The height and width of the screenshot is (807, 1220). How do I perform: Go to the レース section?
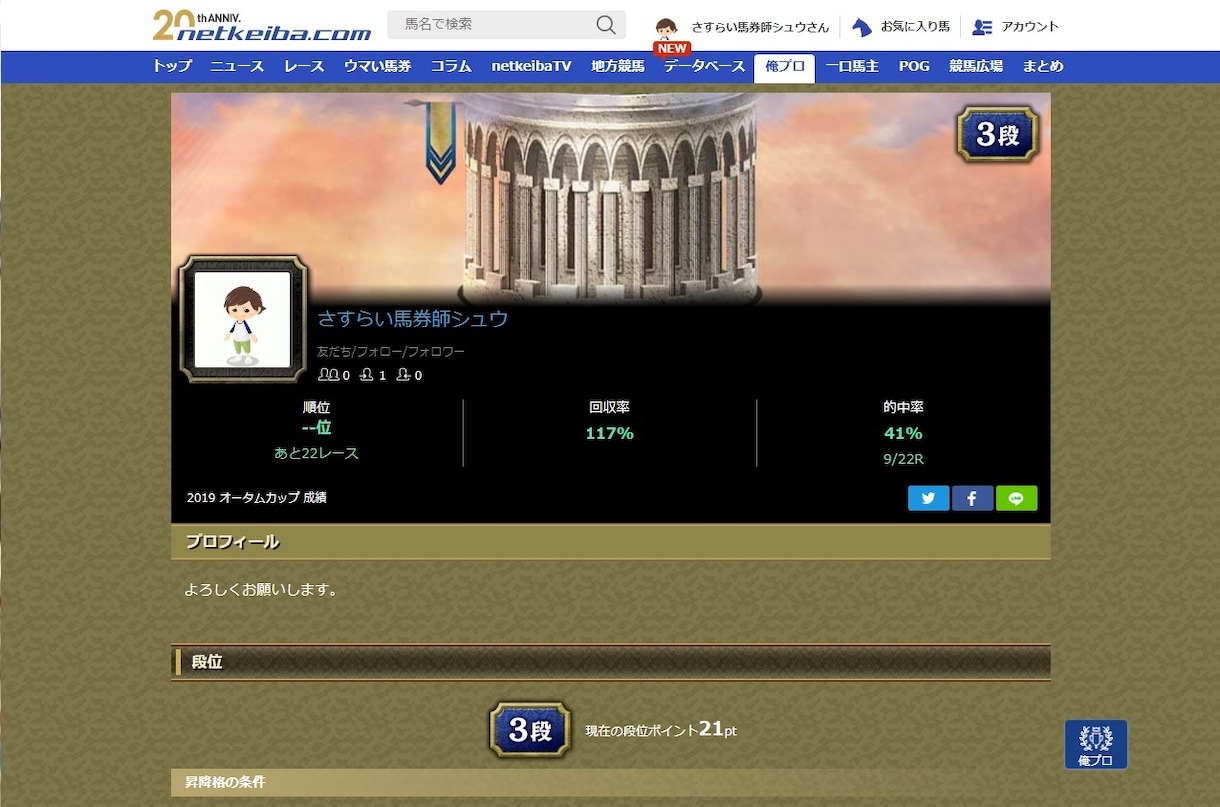(304, 66)
